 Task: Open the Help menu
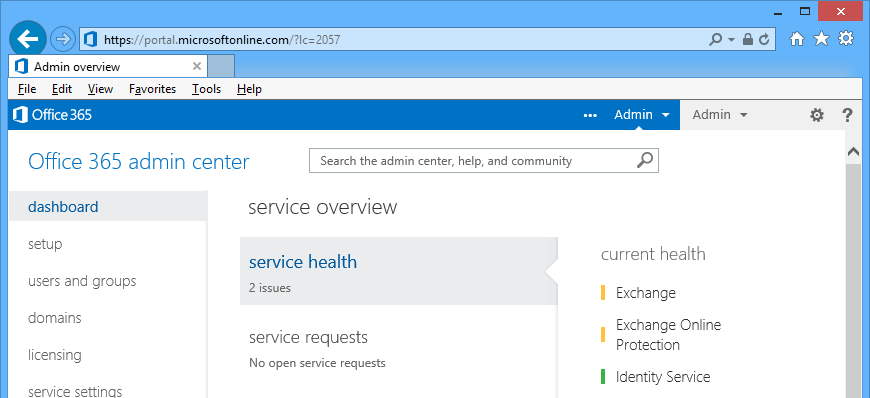[249, 89]
